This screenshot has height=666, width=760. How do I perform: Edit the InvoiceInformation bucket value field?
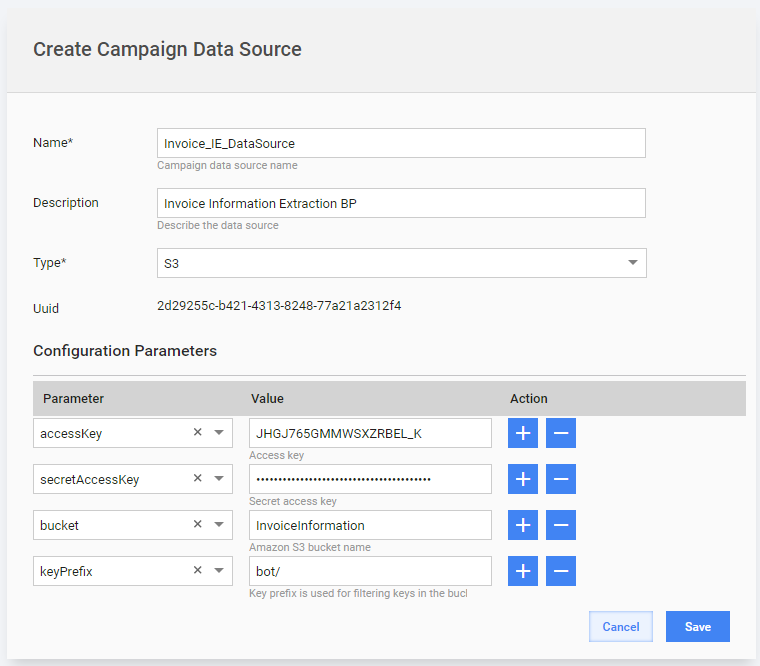pos(370,525)
